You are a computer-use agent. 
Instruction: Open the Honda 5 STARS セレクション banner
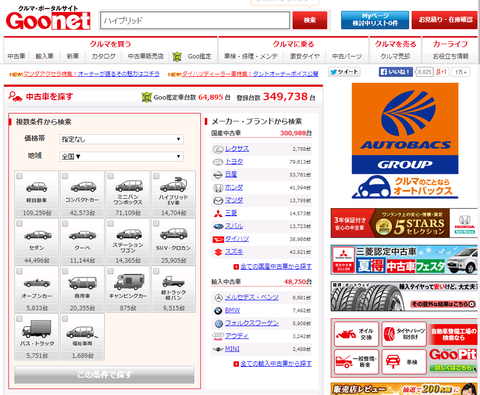[404, 223]
